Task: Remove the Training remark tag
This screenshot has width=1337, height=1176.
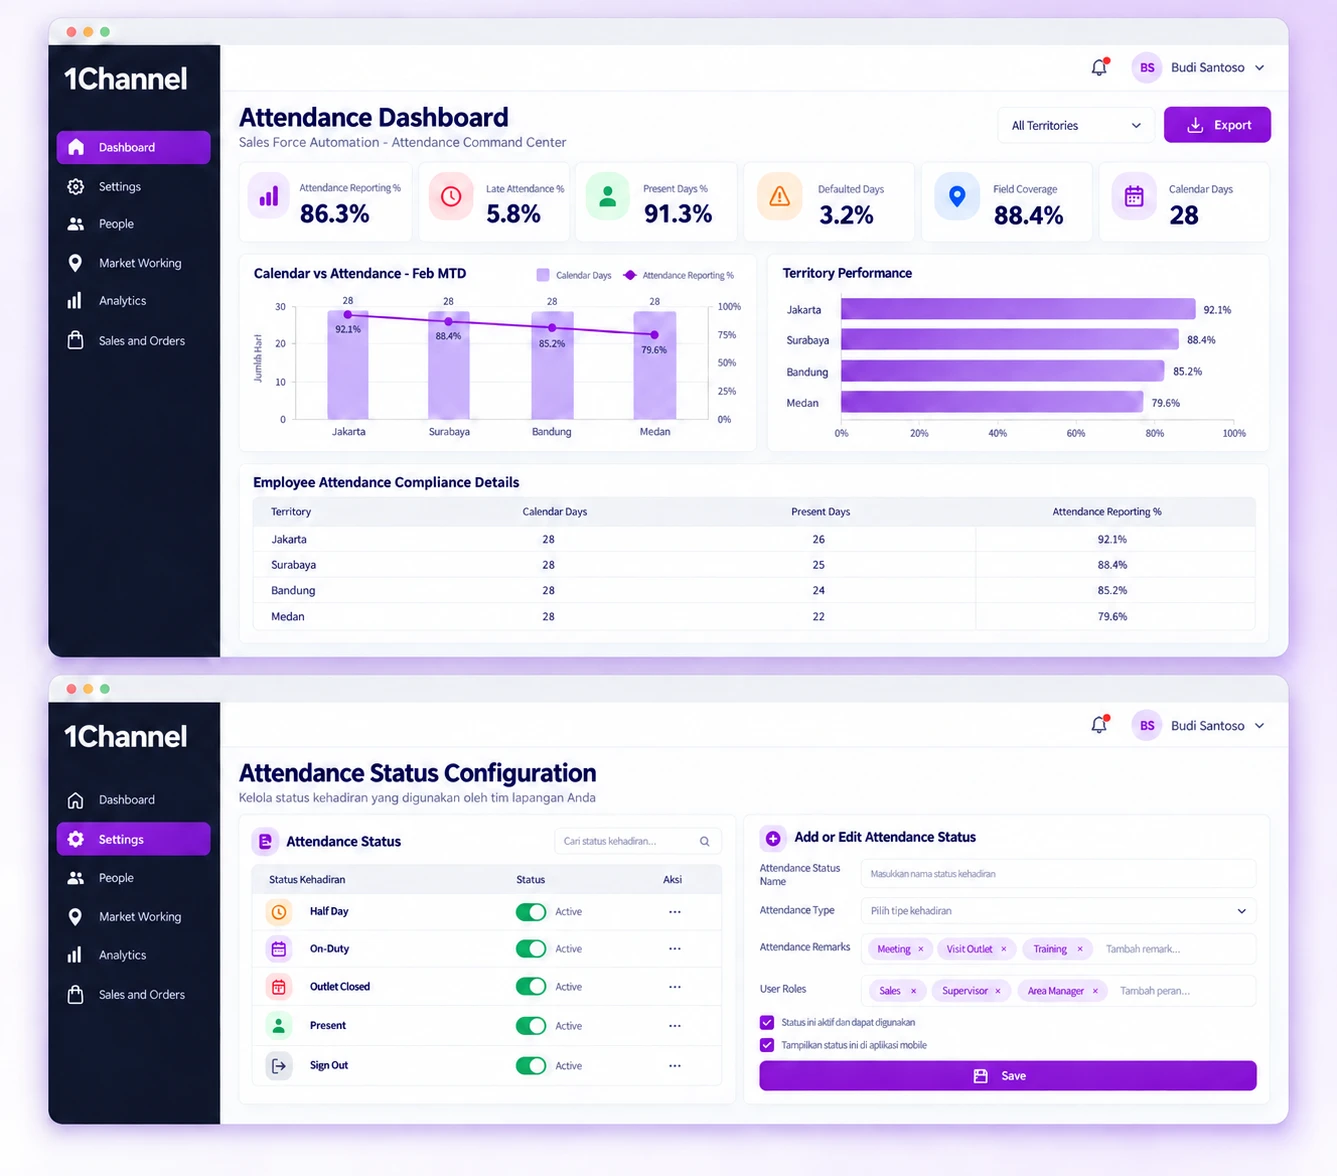Action: coord(1080,949)
